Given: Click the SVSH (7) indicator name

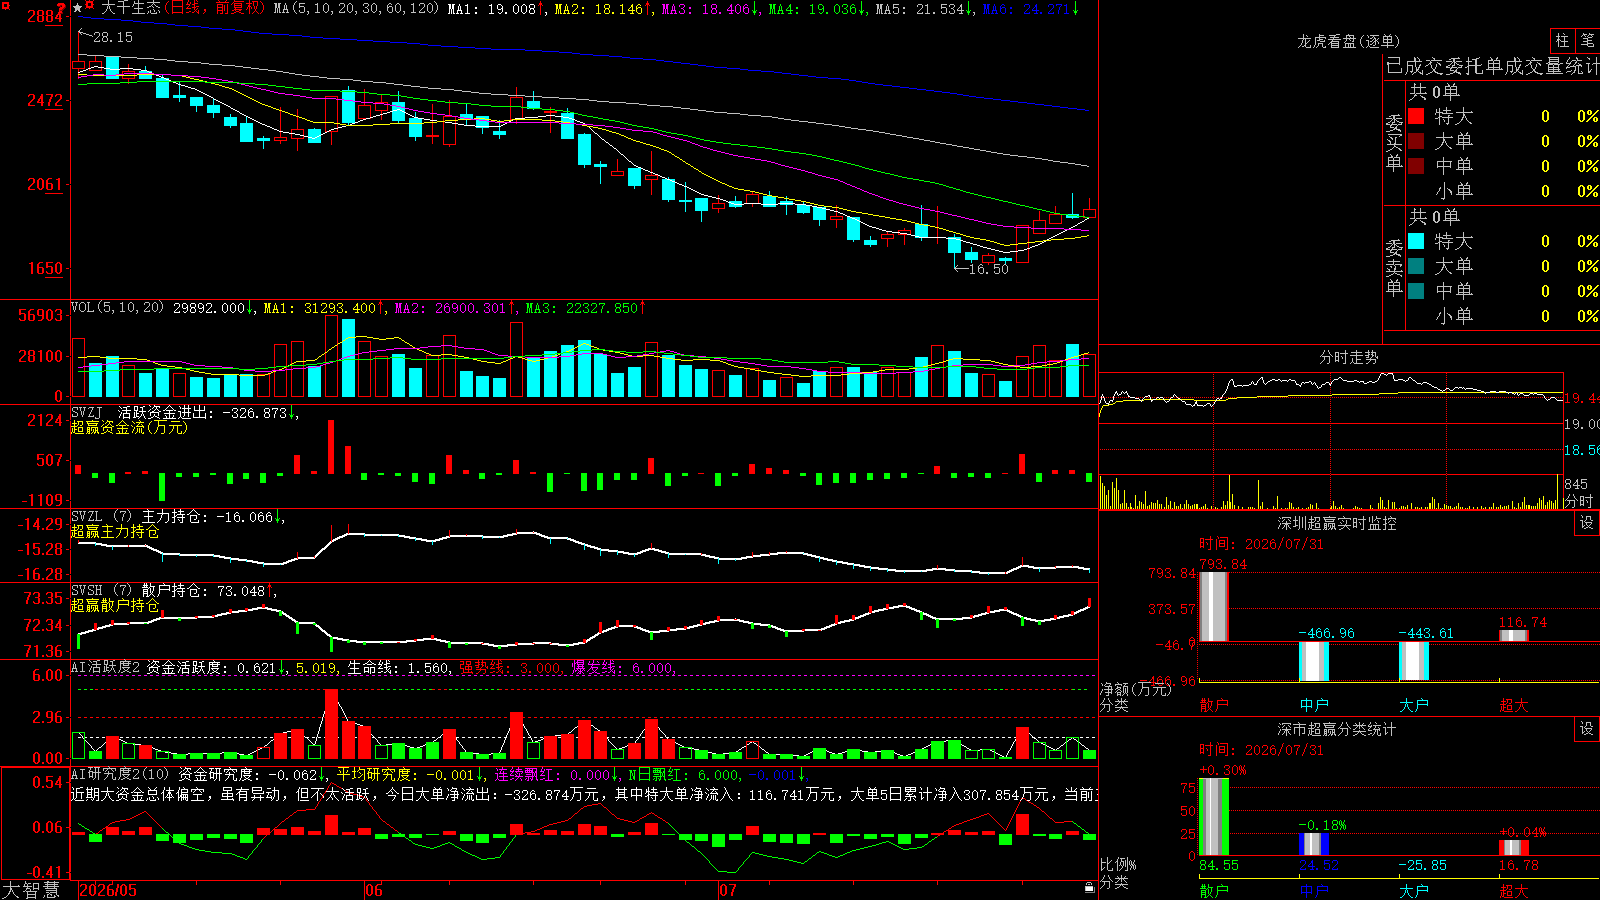Looking at the screenshot, I should click(x=101, y=591).
